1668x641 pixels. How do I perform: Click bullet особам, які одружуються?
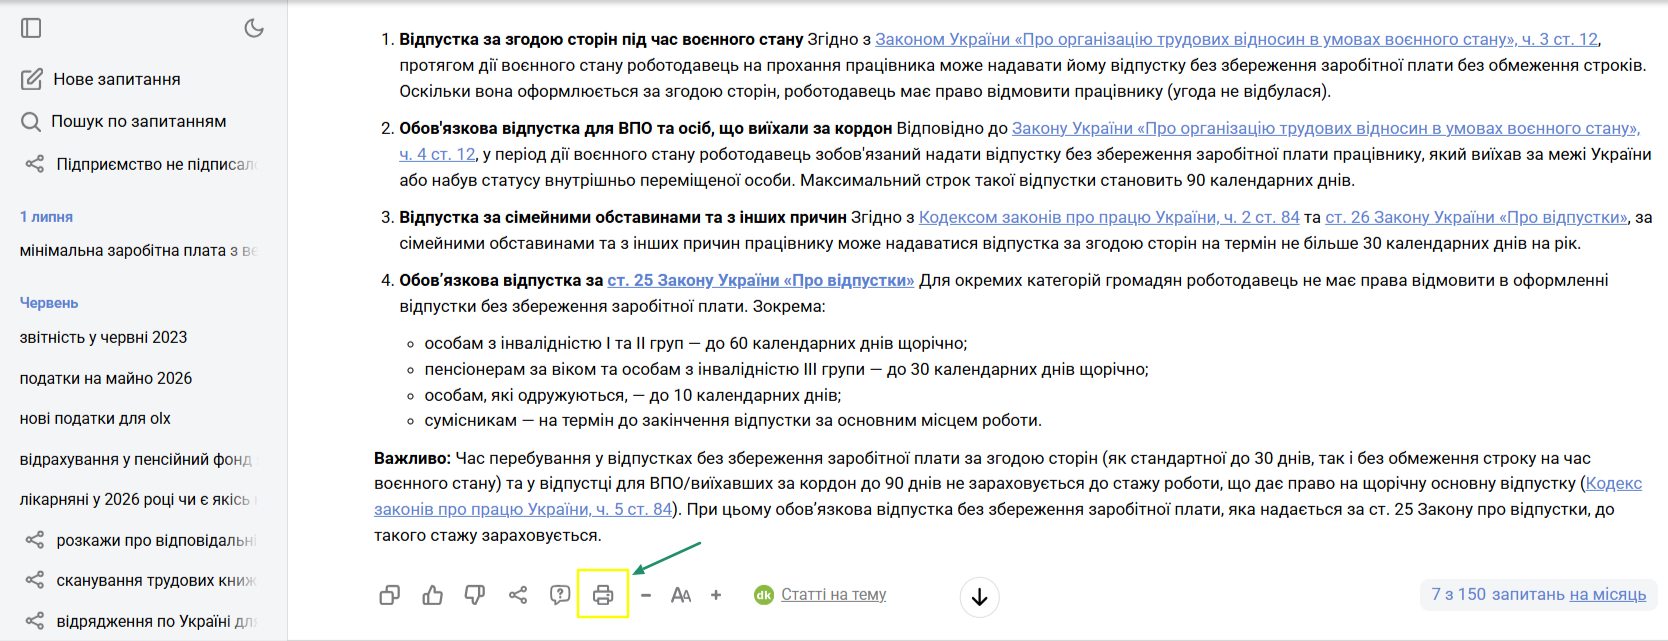pyautogui.click(x=633, y=395)
